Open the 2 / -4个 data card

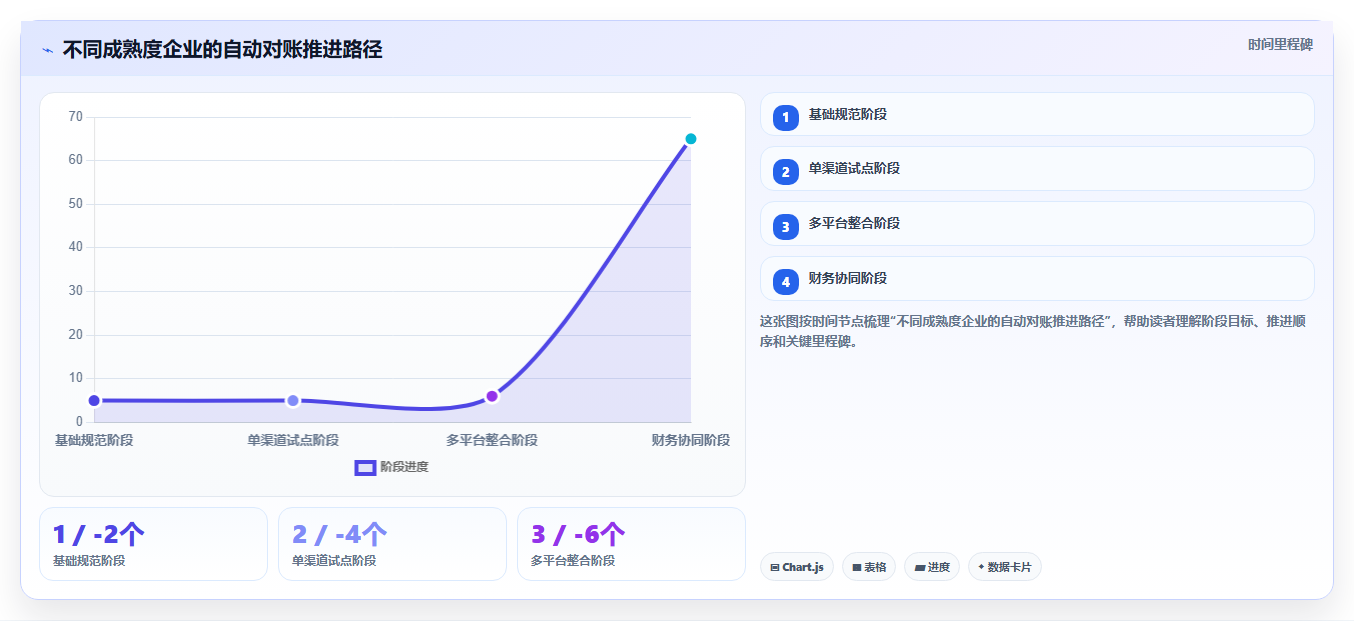(x=392, y=544)
